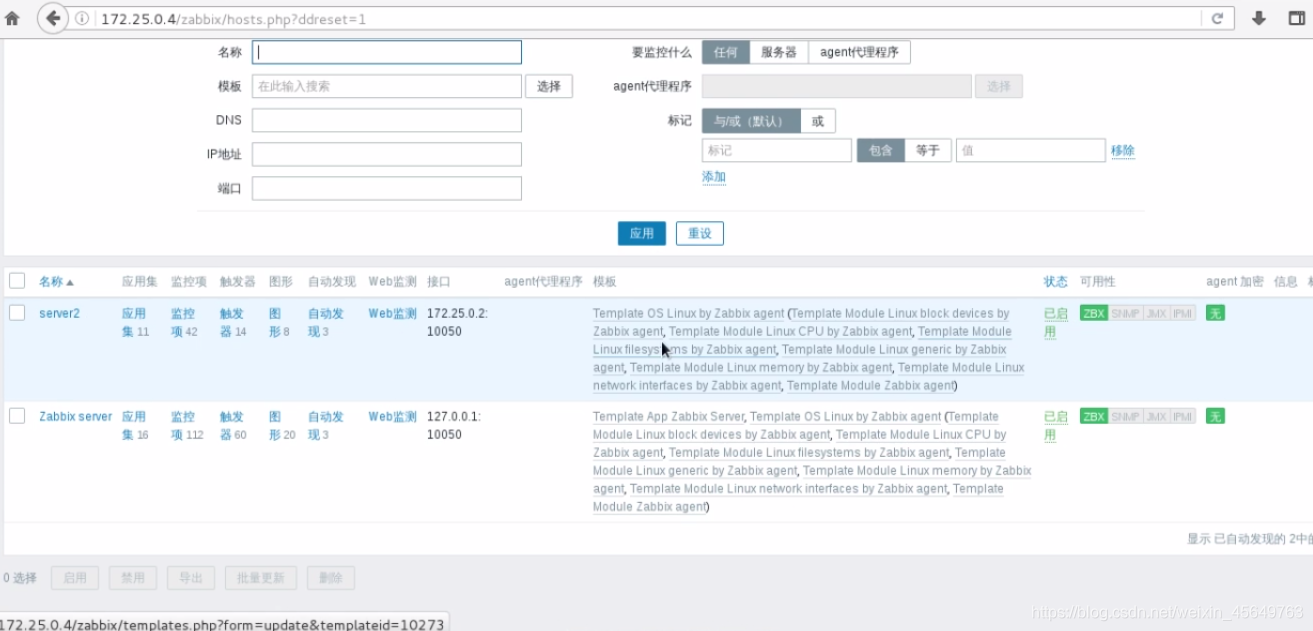The width and height of the screenshot is (1313, 631).
Task: Open Web监测 for server2
Action: [392, 314]
